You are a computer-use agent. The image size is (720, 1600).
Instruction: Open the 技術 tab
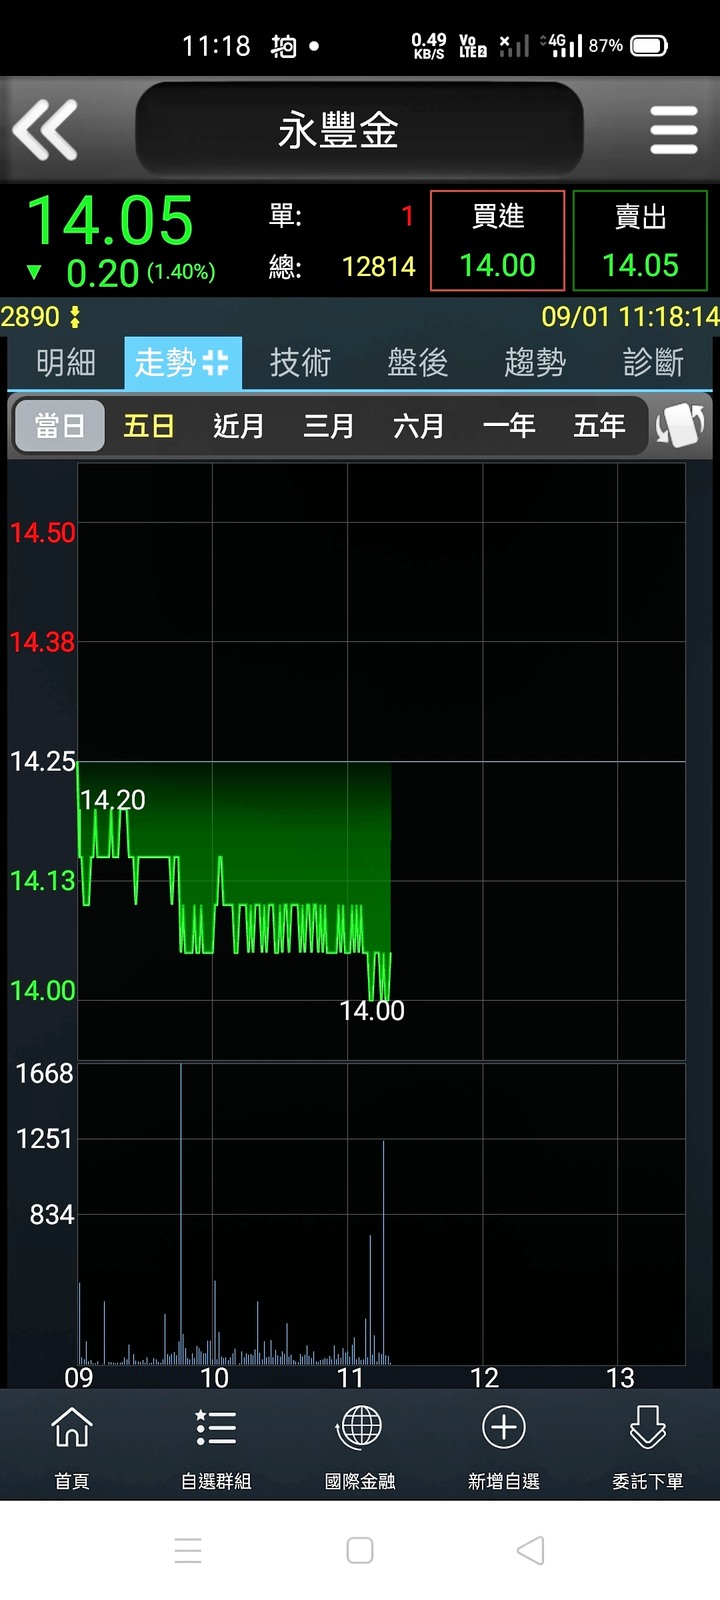tap(300, 363)
